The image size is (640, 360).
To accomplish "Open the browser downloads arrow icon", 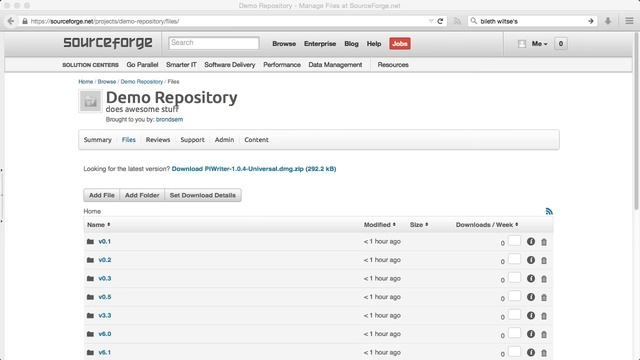I will pyautogui.click(x=608, y=21).
